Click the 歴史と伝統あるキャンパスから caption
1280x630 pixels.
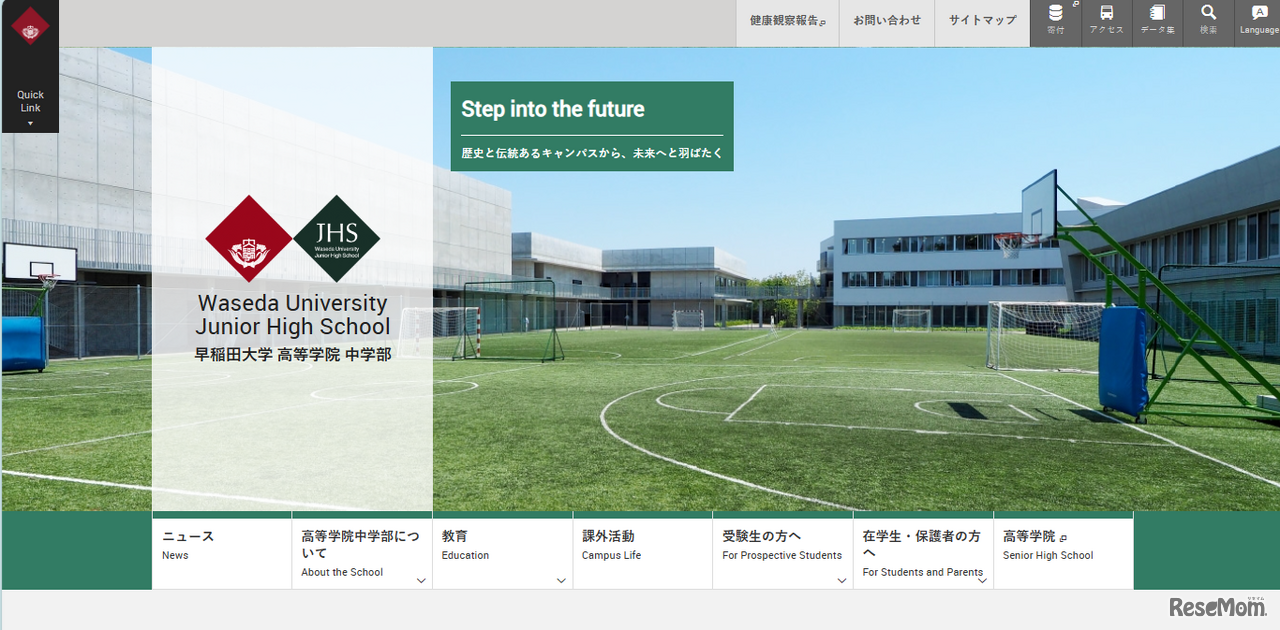coord(592,154)
